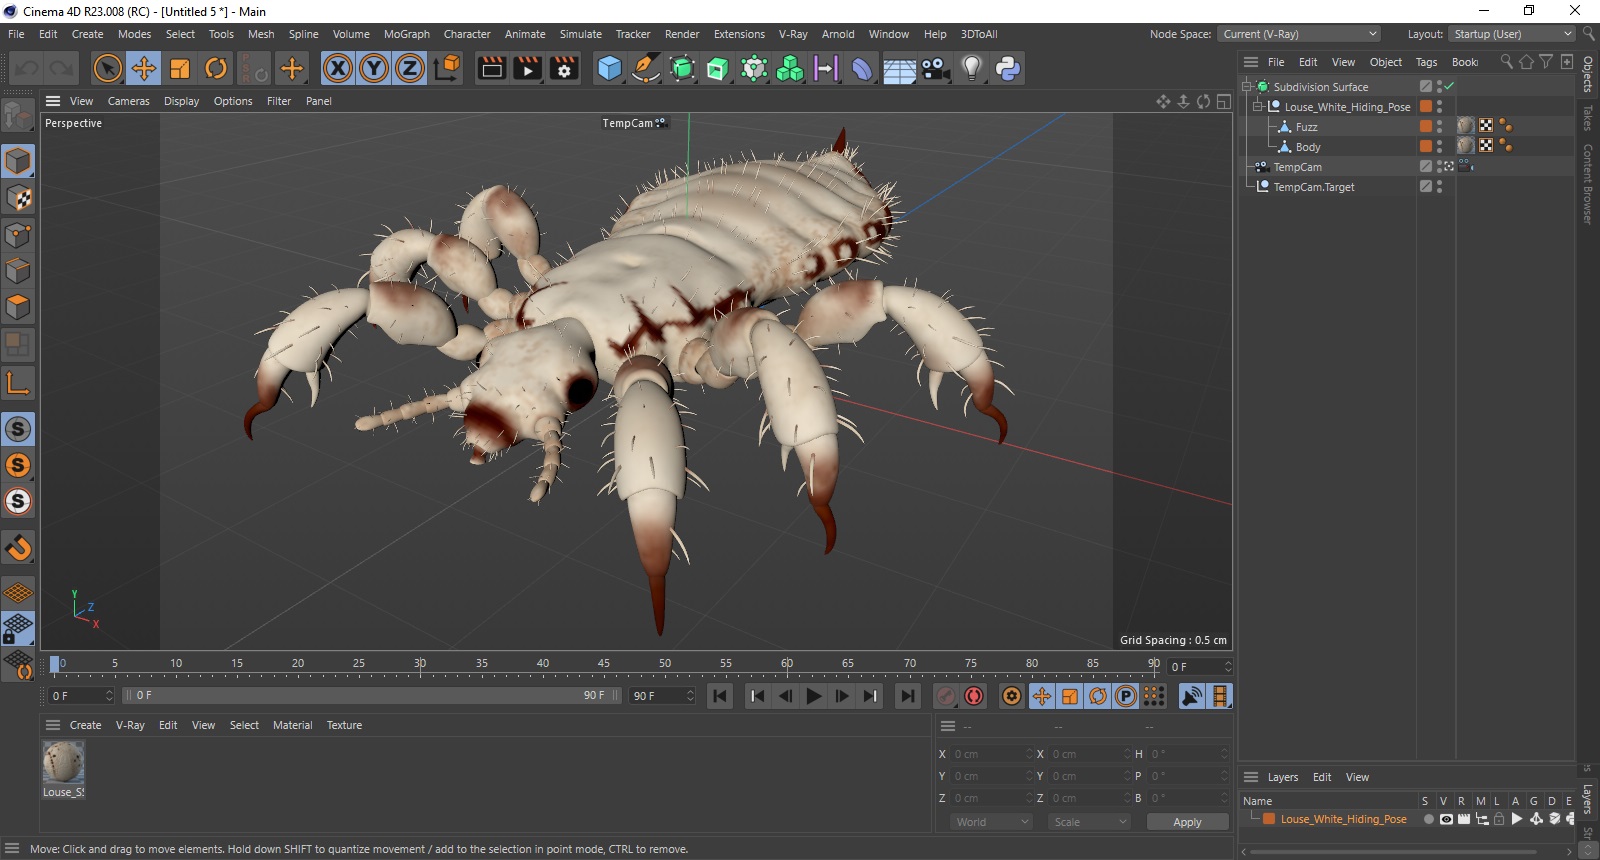Screen dimensions: 1600x860
Task: Click orange layer swatch on Fuzz row
Action: 1426,126
